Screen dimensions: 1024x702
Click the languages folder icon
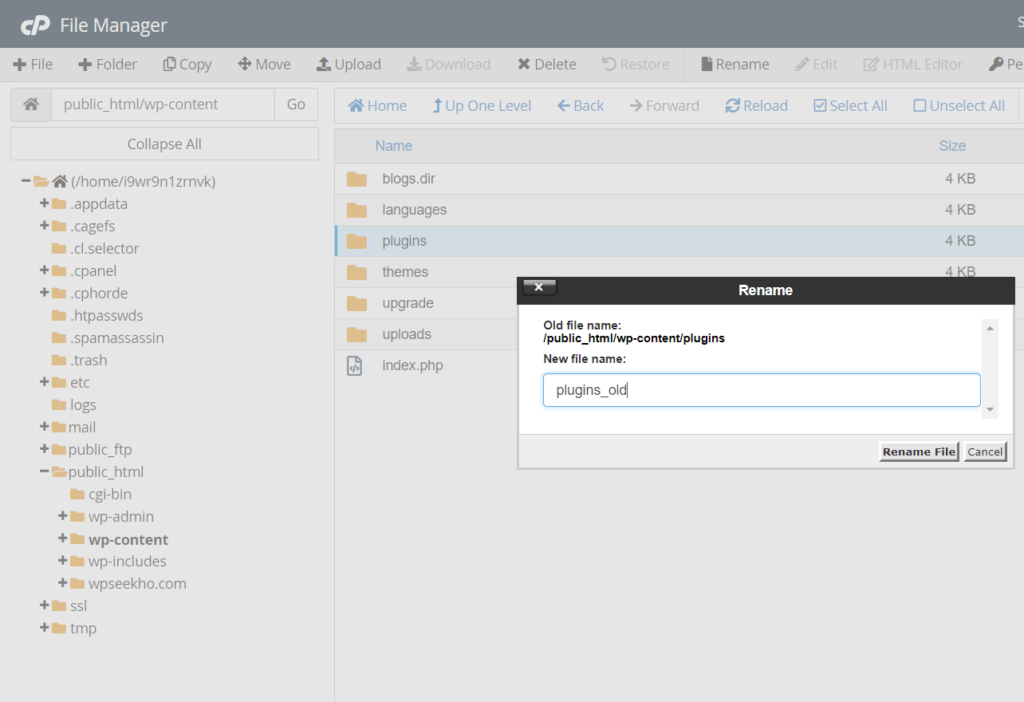tap(357, 210)
